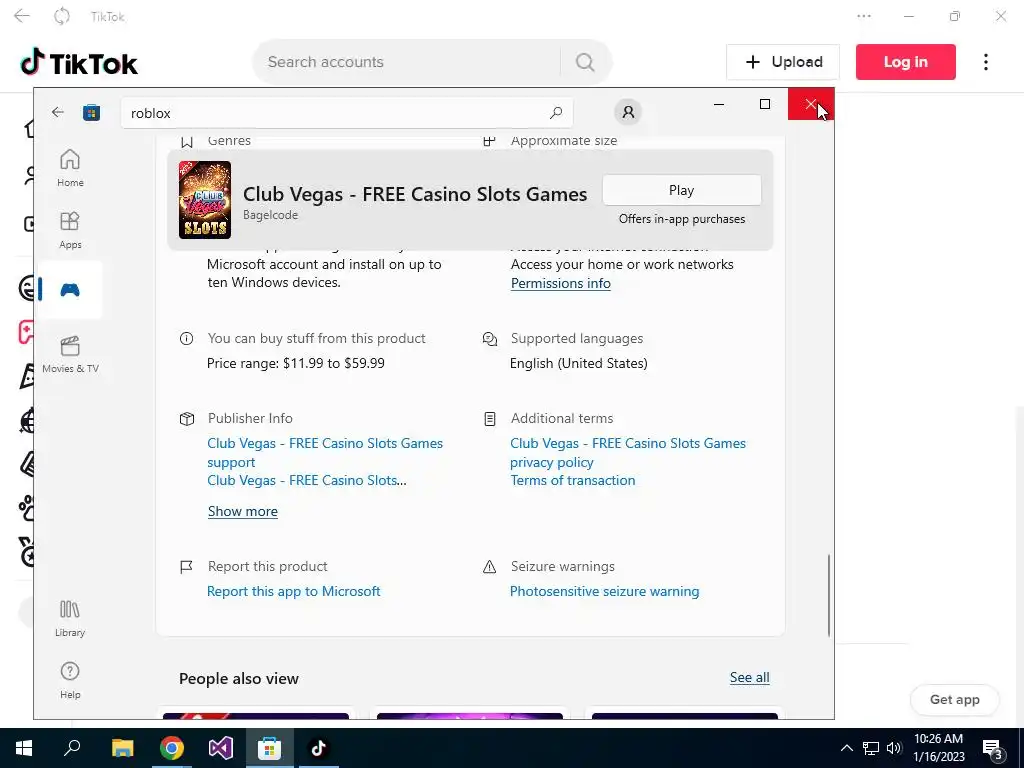The width and height of the screenshot is (1024, 768).
Task: Click the Upload button in TikTok
Action: click(782, 62)
